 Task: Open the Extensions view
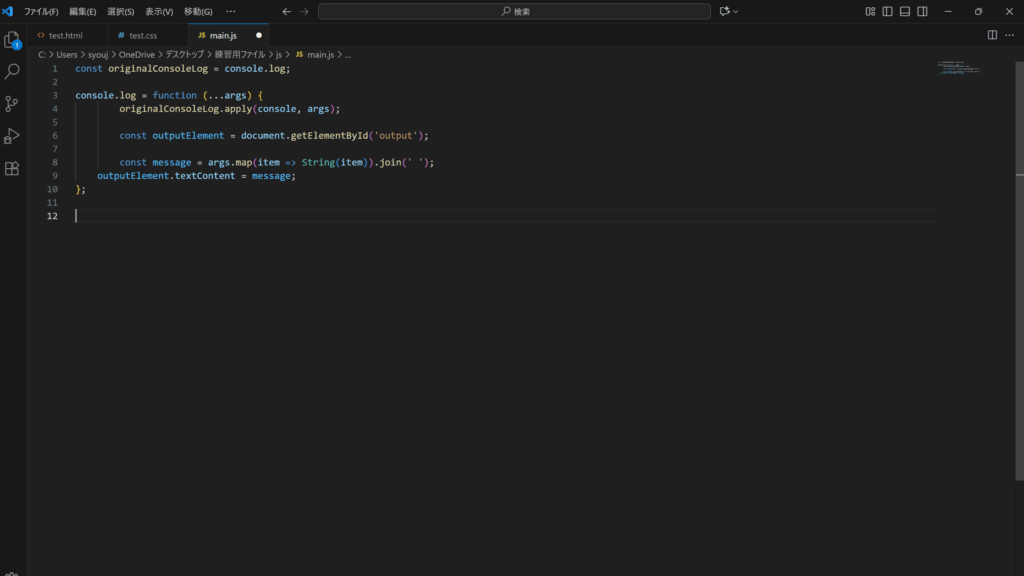(x=12, y=168)
